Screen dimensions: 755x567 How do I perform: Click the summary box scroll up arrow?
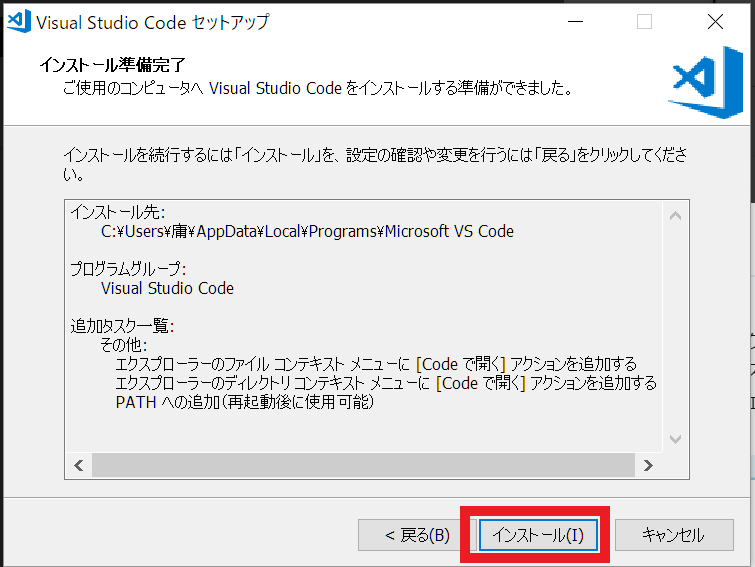(x=676, y=216)
